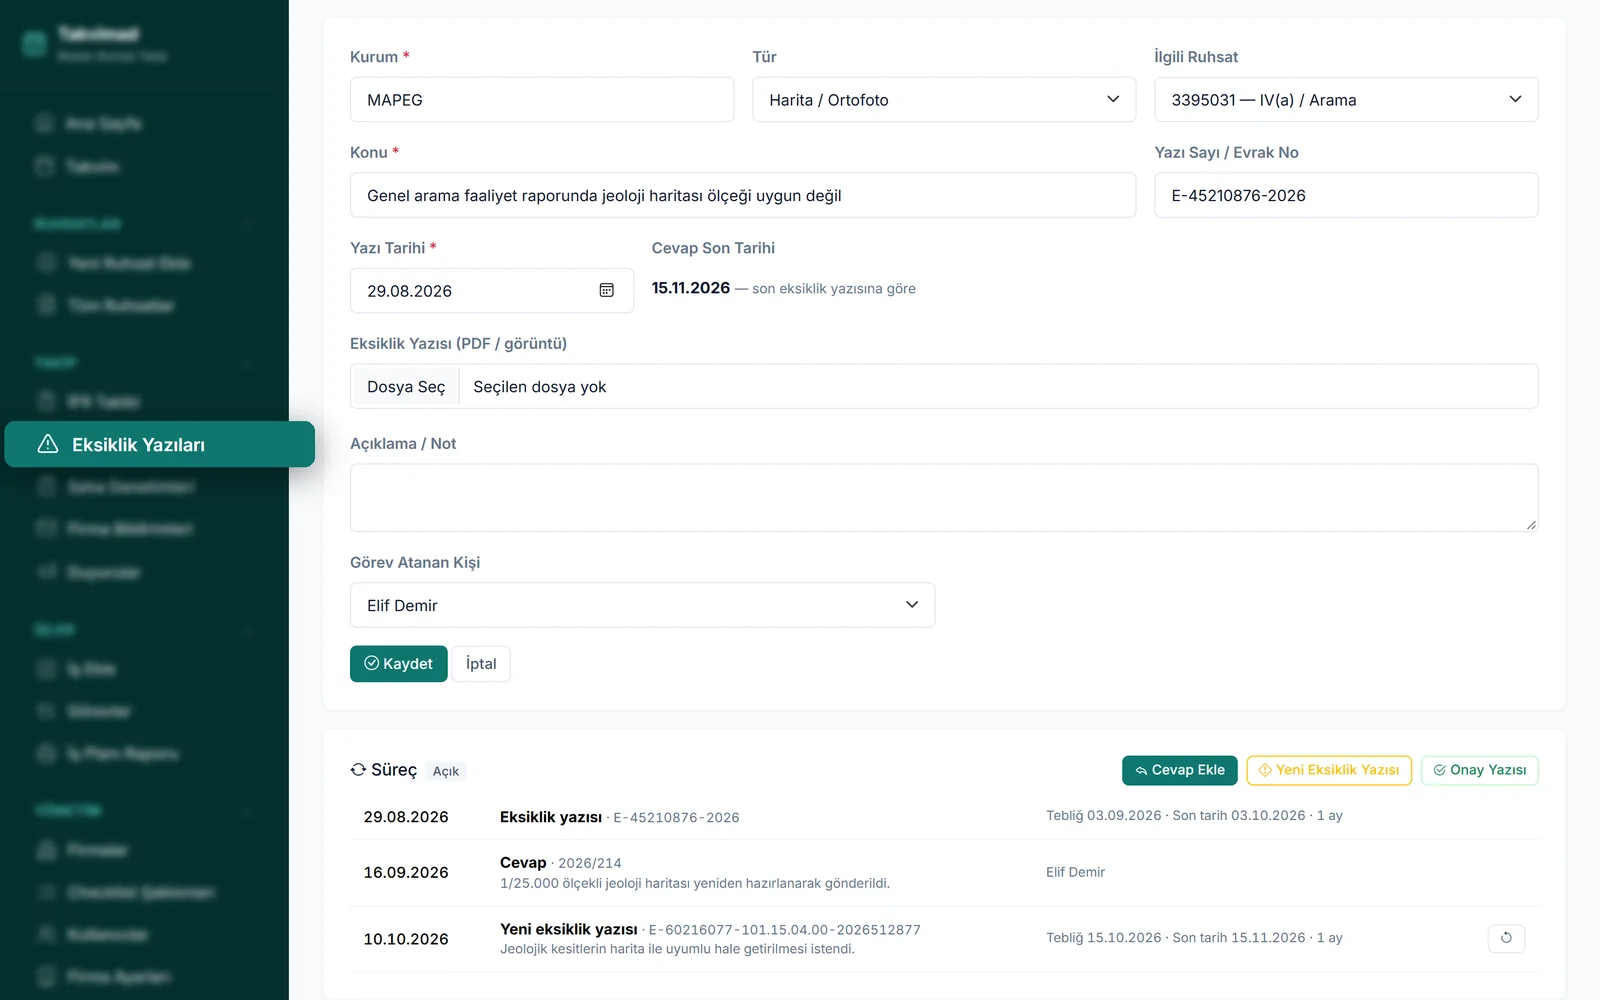Click the Yeni eksiklik yazısı entry title
This screenshot has width=1600, height=1000.
pyautogui.click(x=569, y=929)
